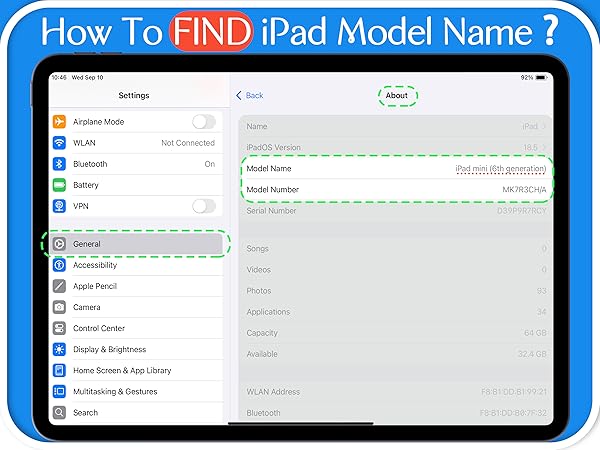Tap the About page title
Screen dimensions: 600x450
tap(396, 96)
